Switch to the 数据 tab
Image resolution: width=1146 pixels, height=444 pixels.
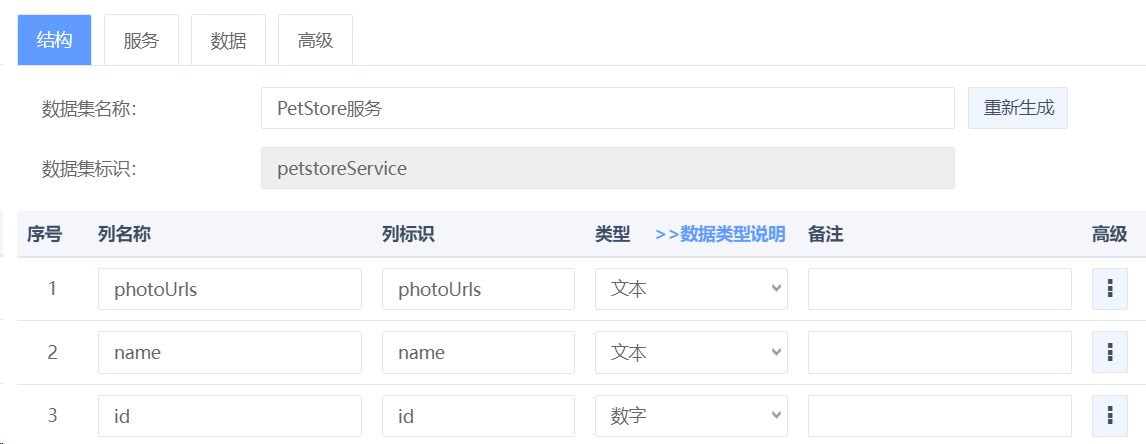tap(228, 40)
